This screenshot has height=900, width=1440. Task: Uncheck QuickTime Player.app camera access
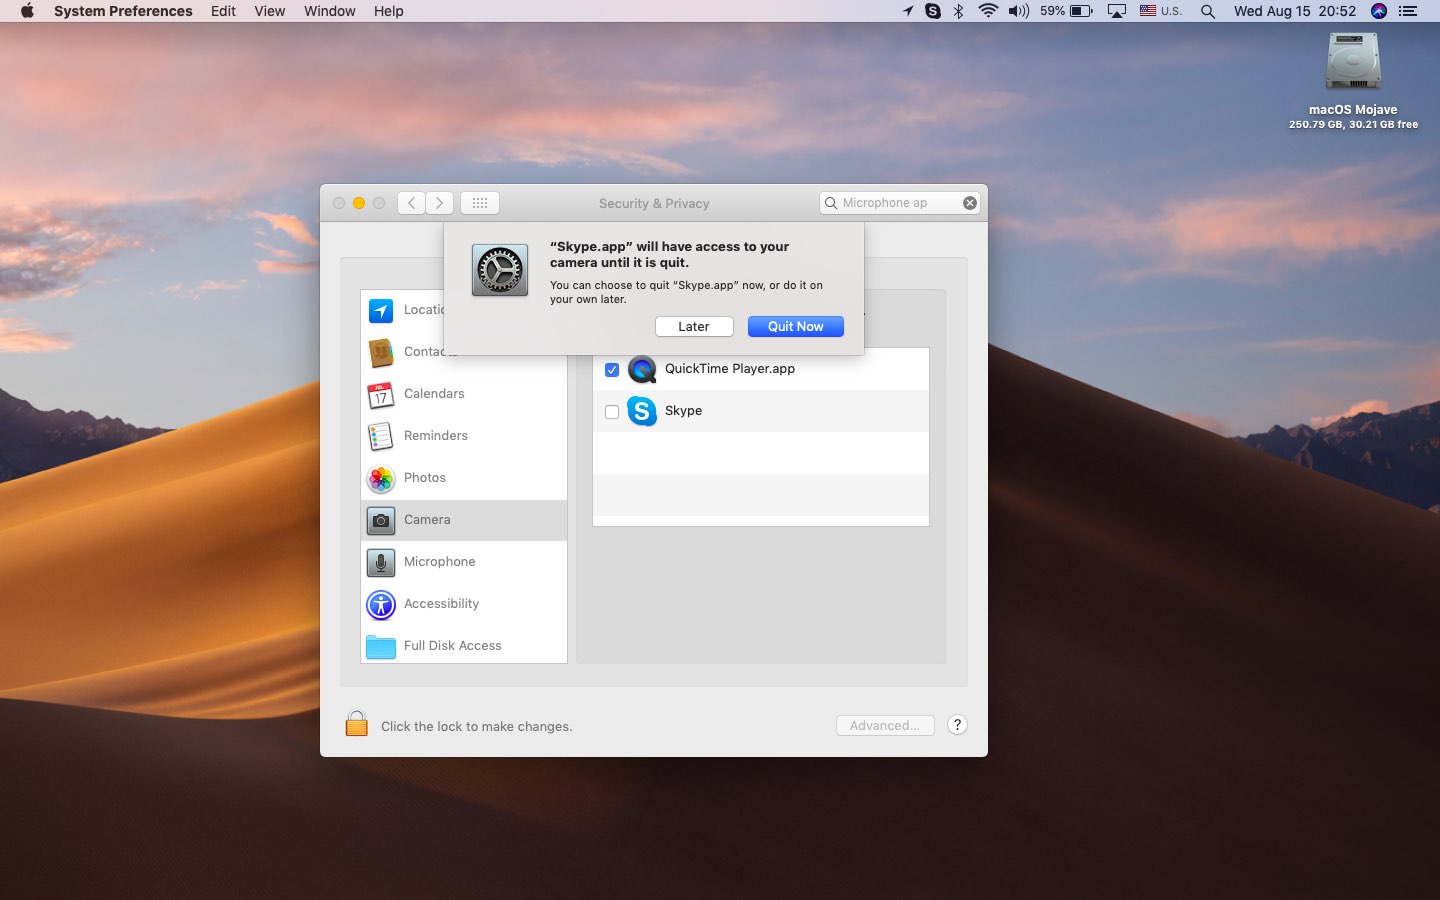pos(612,370)
